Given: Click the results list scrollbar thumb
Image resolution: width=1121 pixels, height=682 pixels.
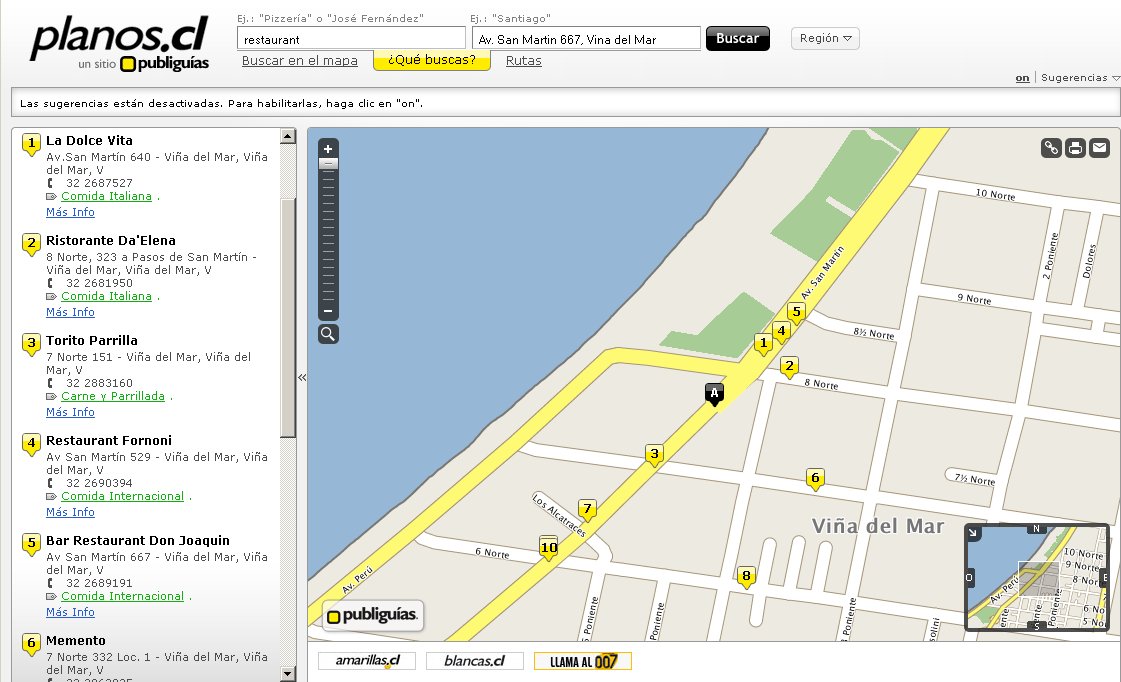Looking at the screenshot, I should (288, 318).
